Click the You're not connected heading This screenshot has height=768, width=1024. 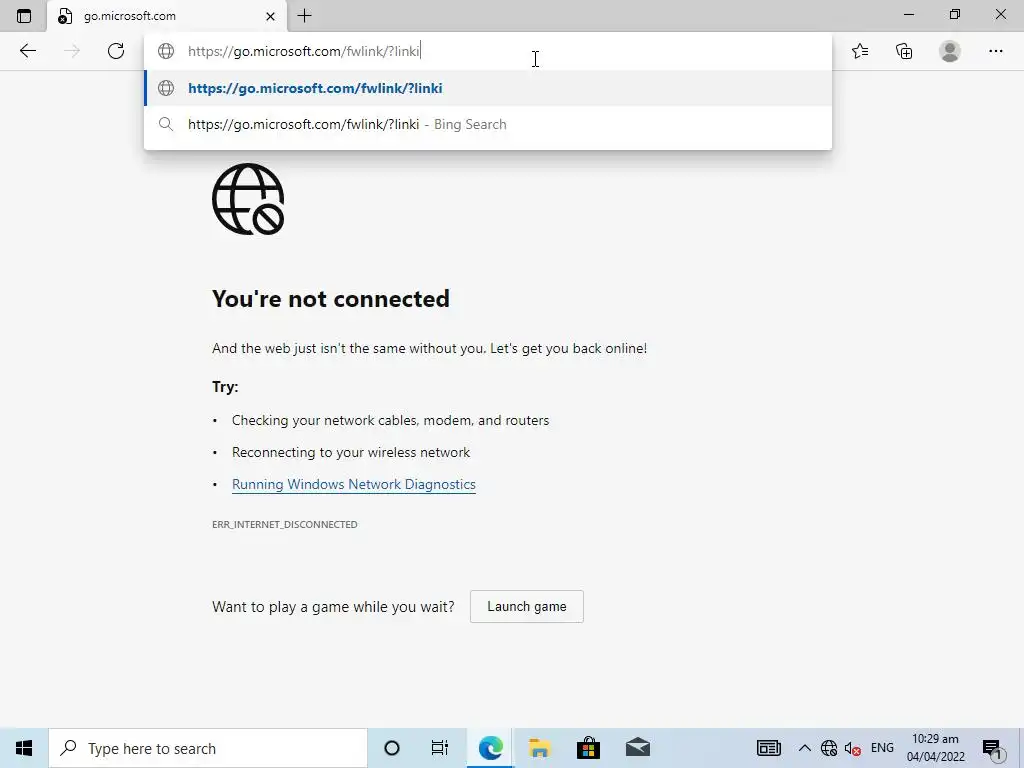(x=330, y=298)
